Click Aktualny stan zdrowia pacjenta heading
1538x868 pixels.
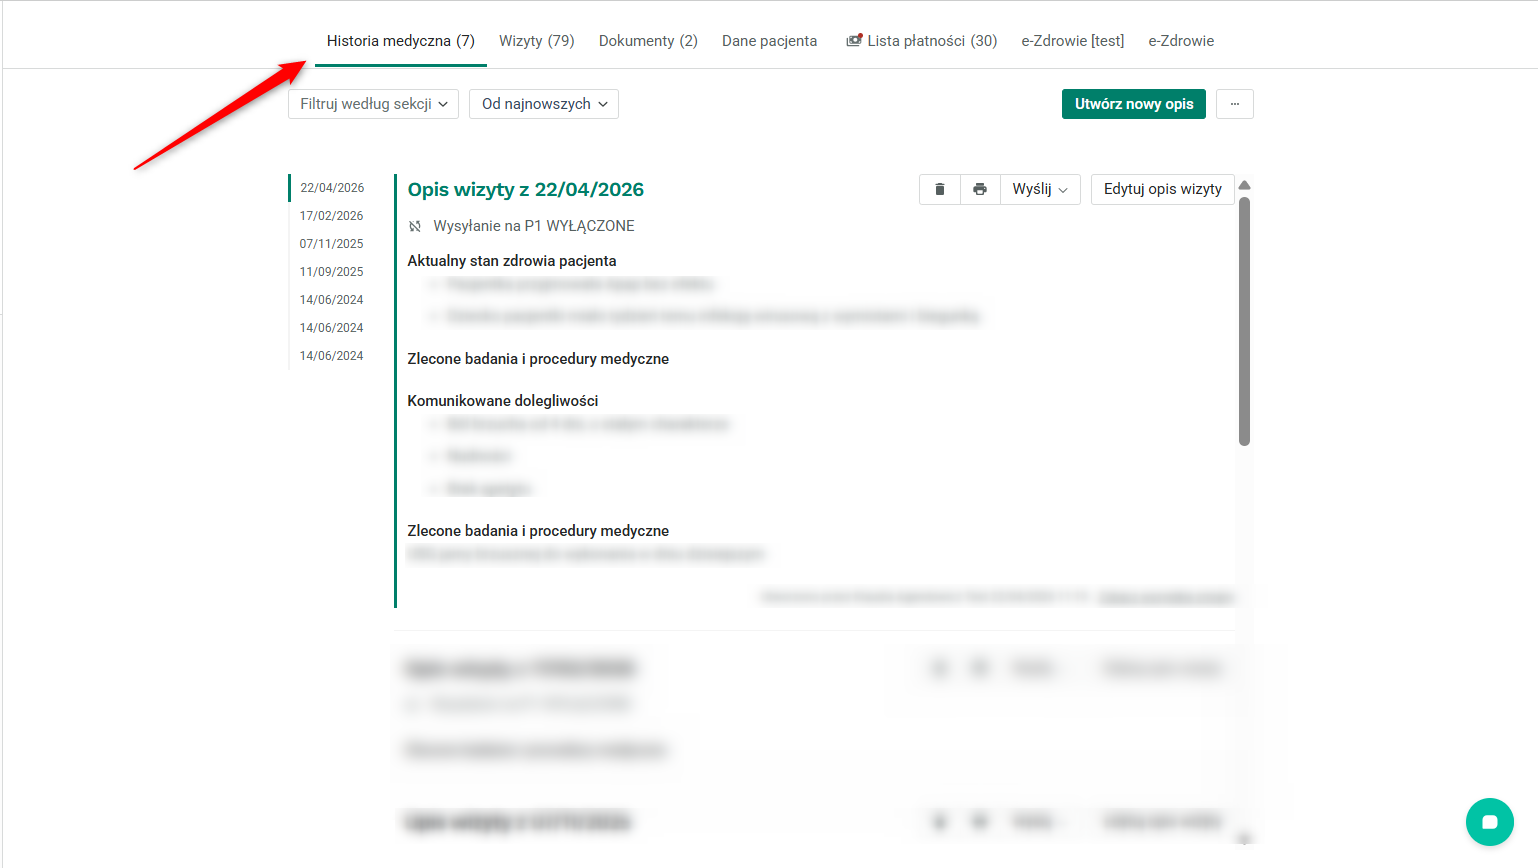pyautogui.click(x=512, y=261)
